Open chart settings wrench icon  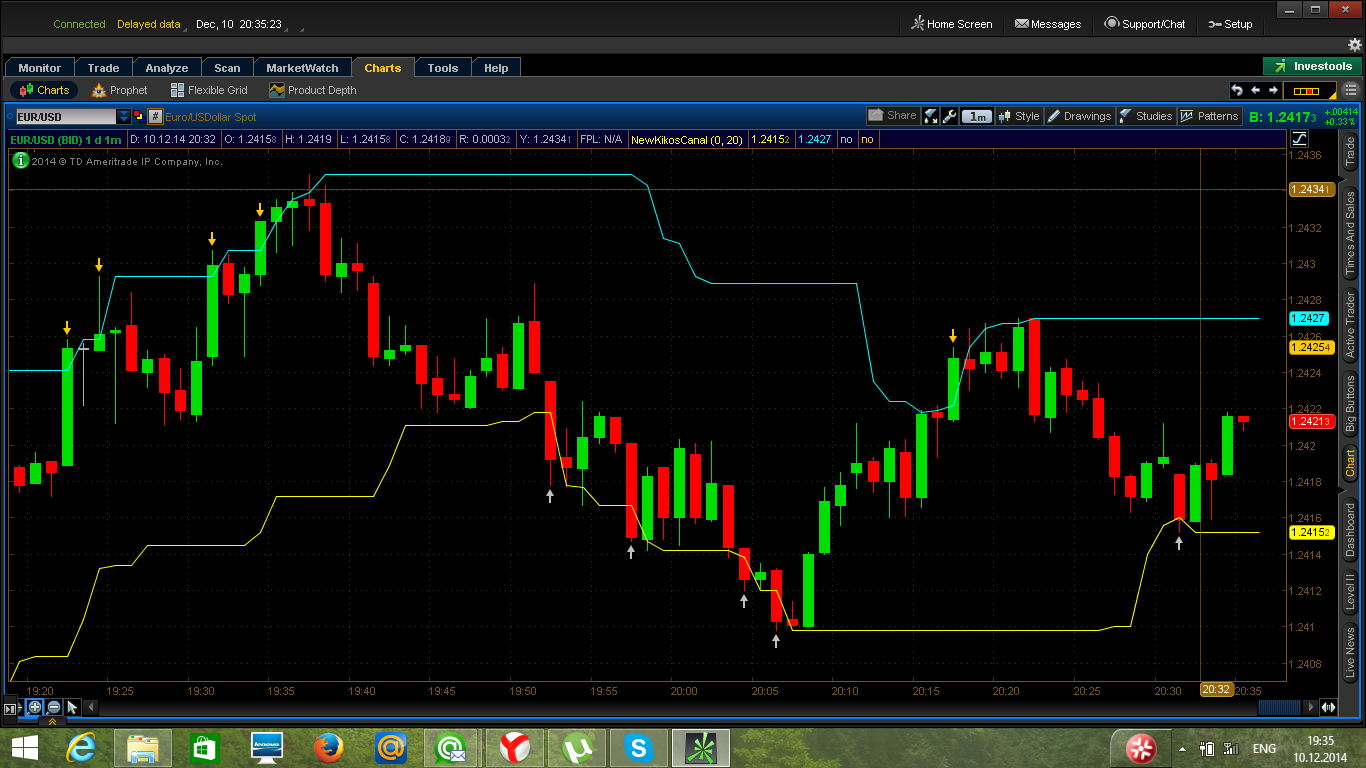click(949, 116)
